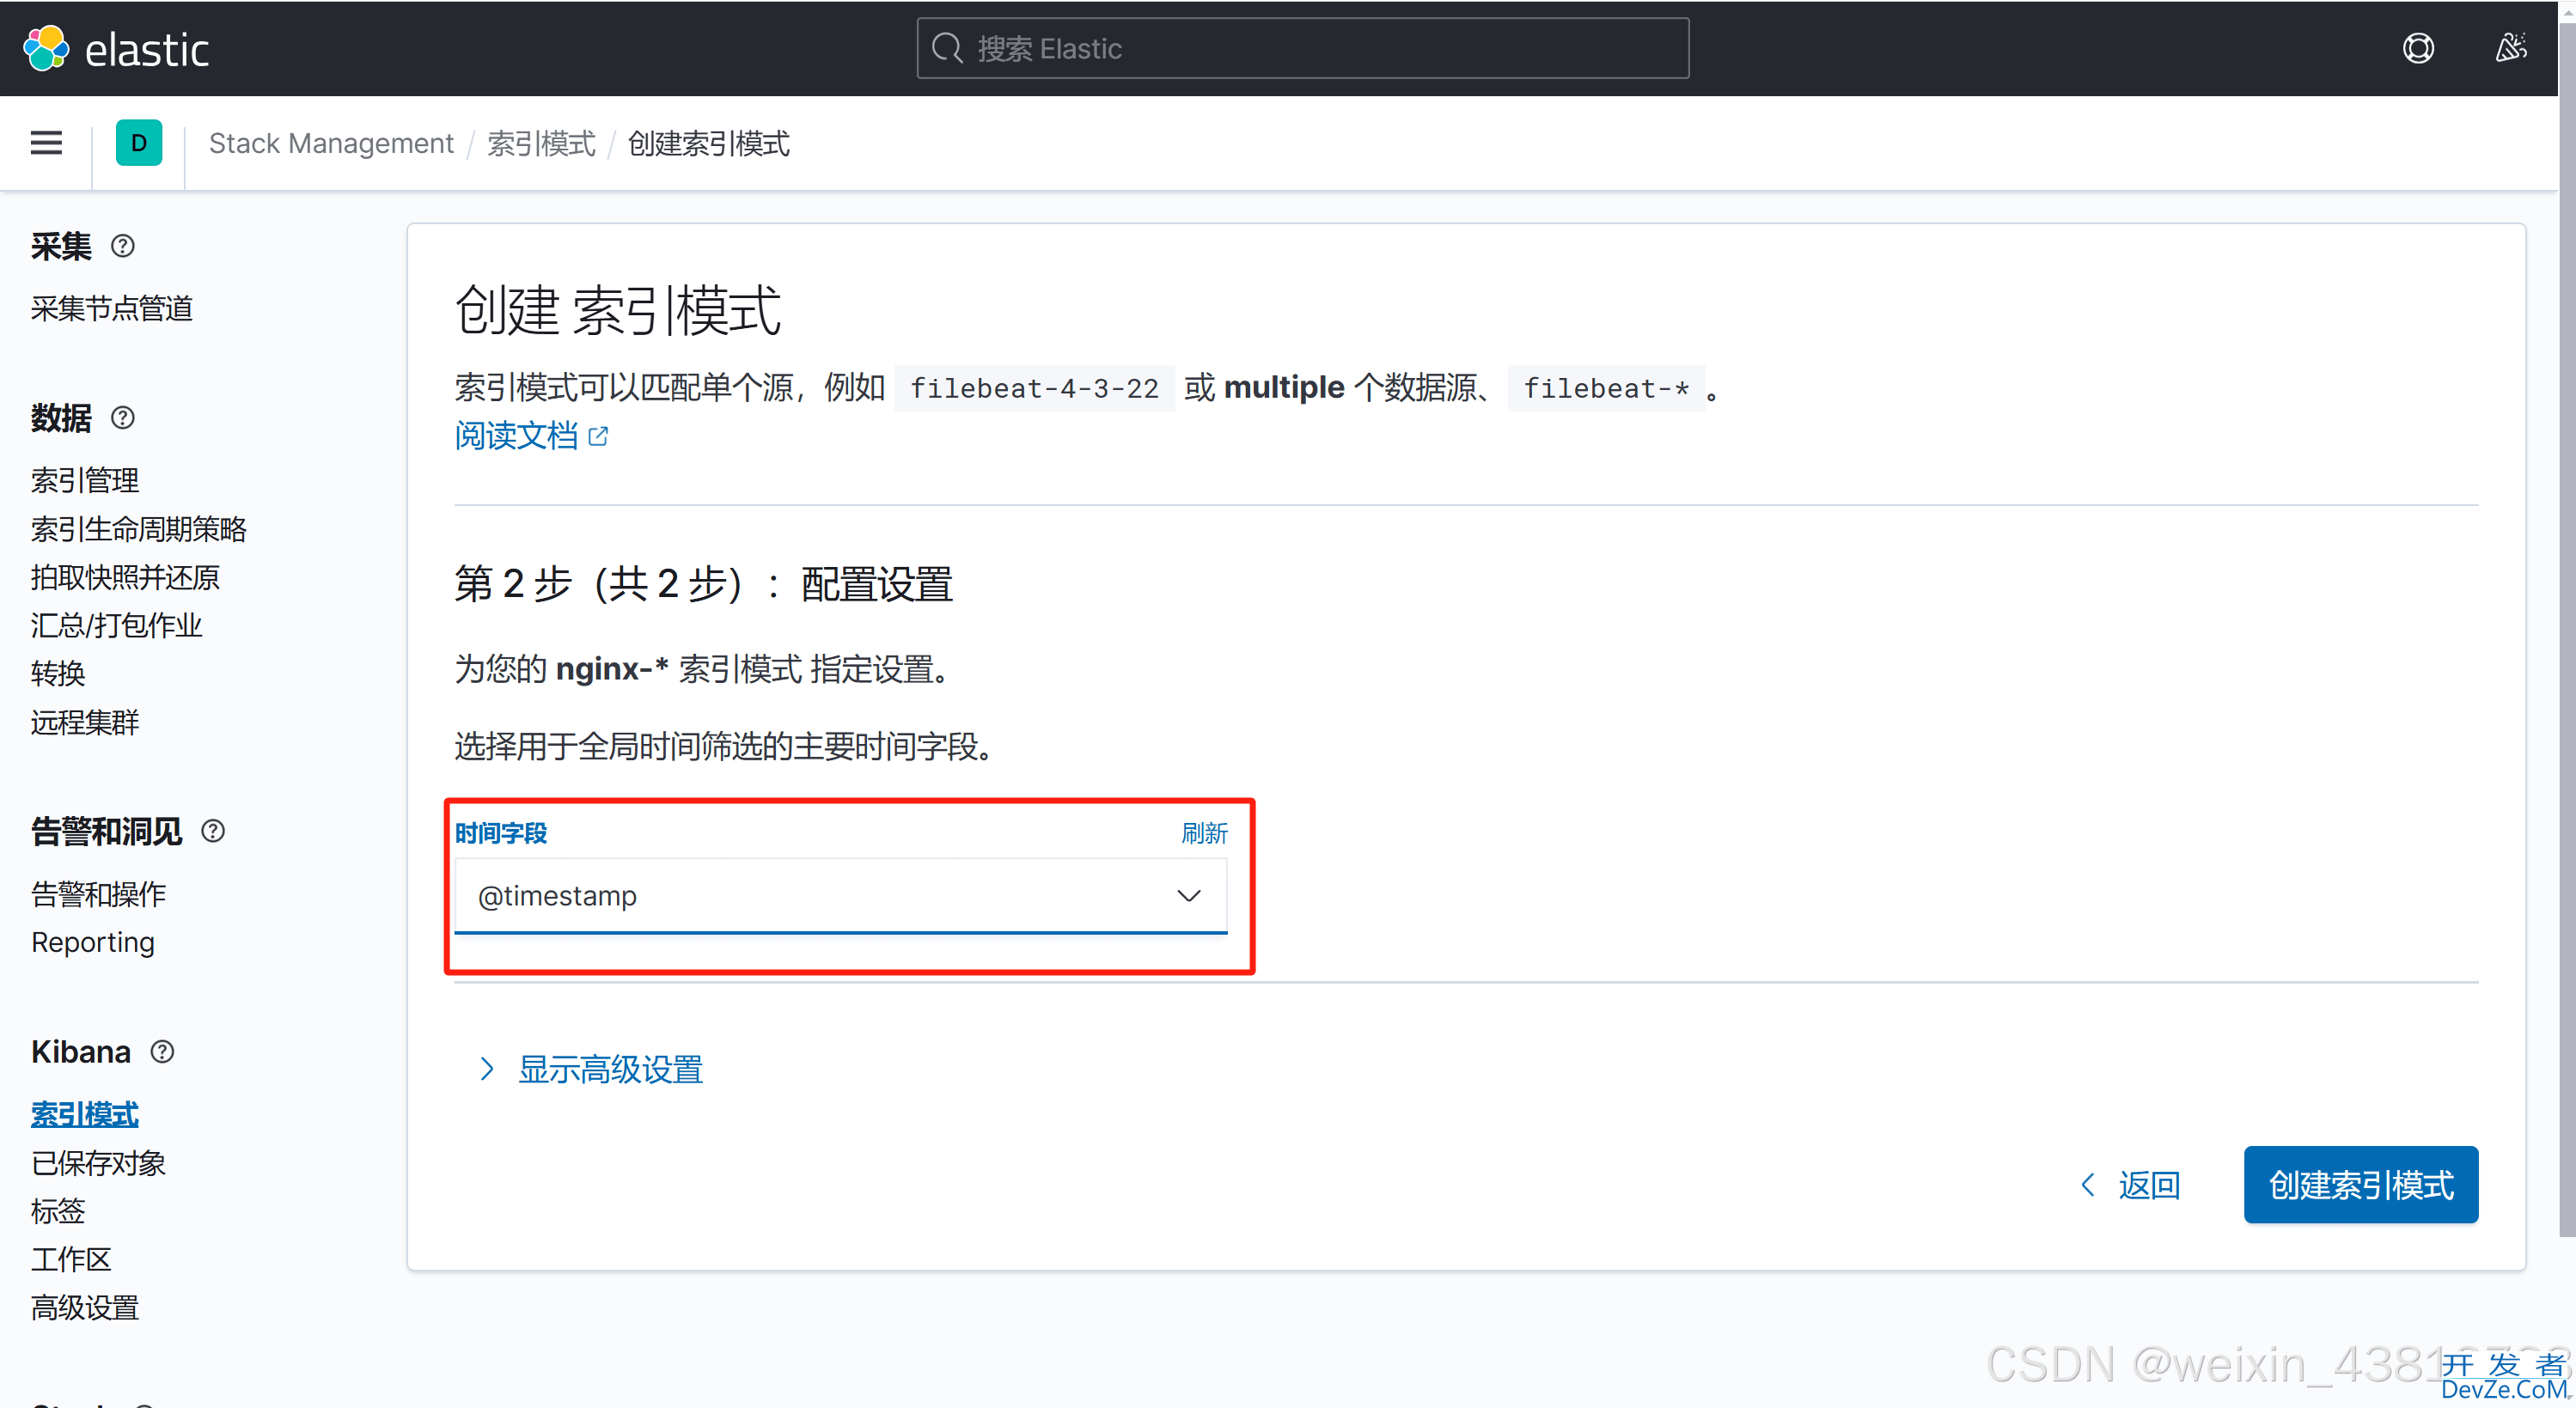Open the D space avatar
The image size is (2576, 1408).
coord(139,143)
